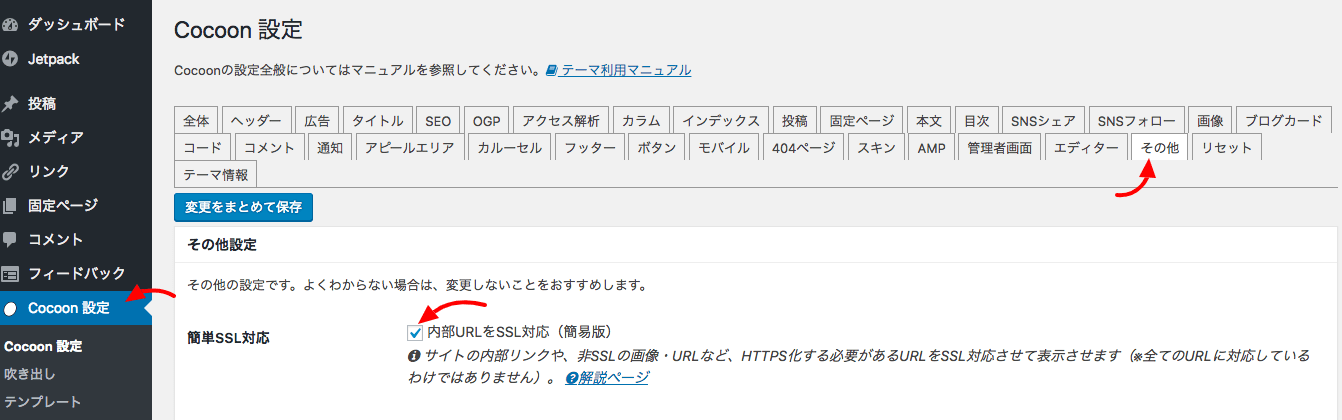
Task: Switch to カラム tab
Action: point(641,120)
